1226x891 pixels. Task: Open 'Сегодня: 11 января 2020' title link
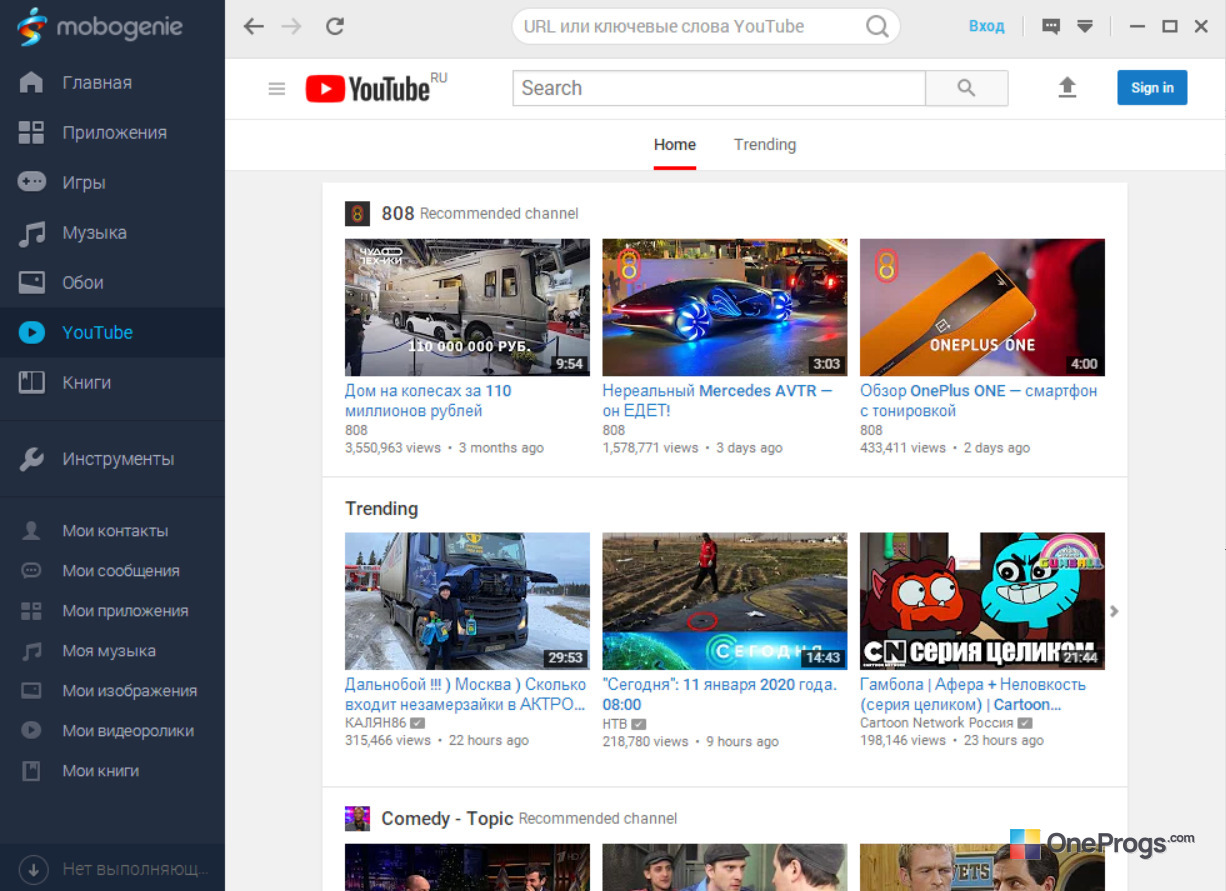720,694
